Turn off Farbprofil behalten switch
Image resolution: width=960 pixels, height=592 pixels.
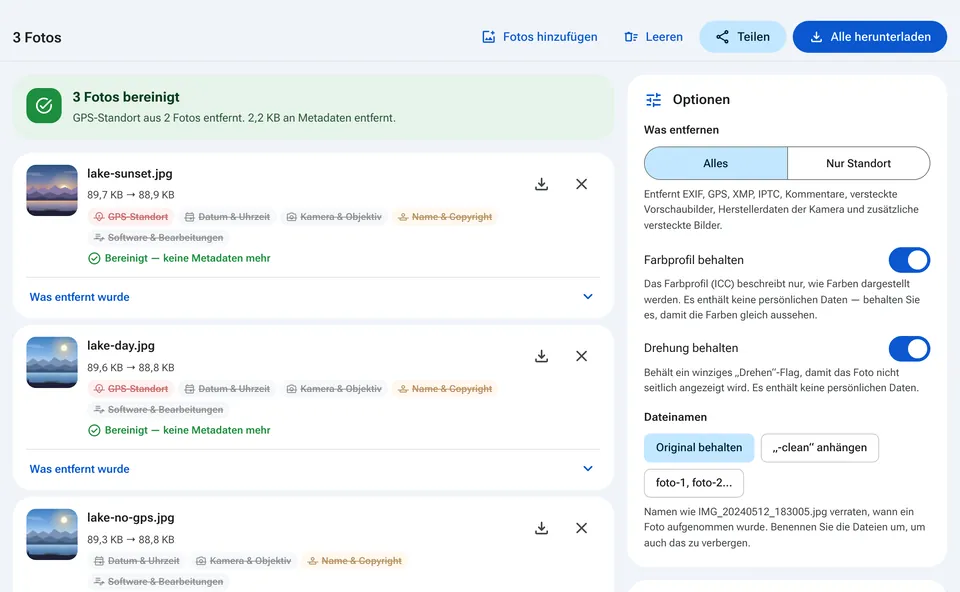pos(909,260)
